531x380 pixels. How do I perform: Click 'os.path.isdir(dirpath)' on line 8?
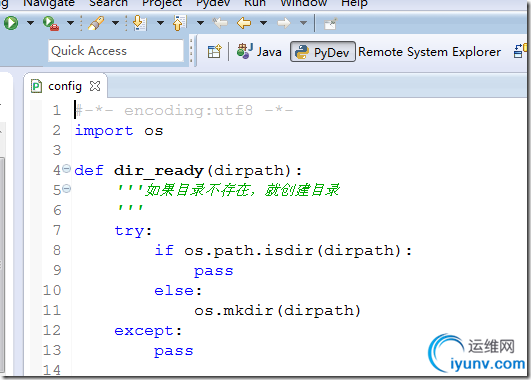tap(293, 251)
